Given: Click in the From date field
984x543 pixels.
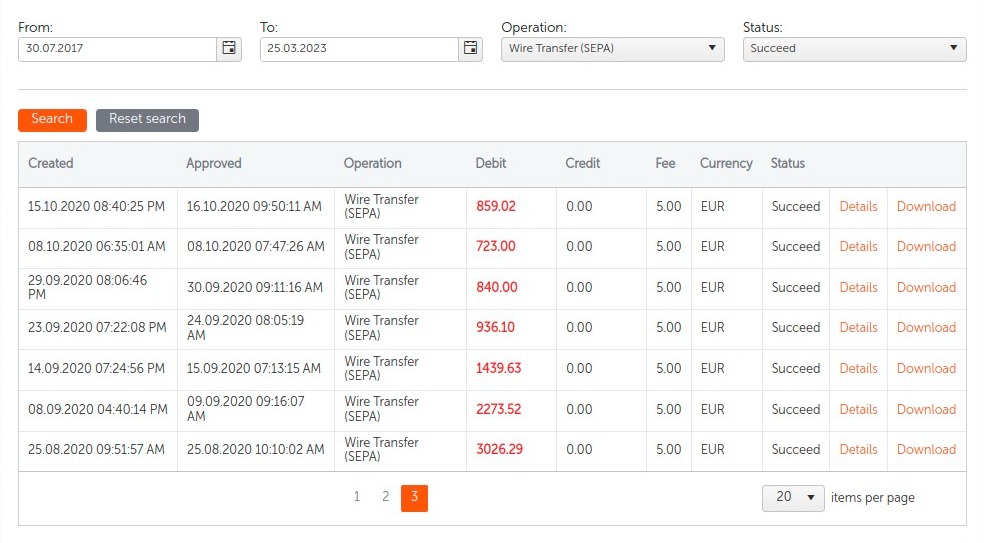Looking at the screenshot, I should 117,48.
